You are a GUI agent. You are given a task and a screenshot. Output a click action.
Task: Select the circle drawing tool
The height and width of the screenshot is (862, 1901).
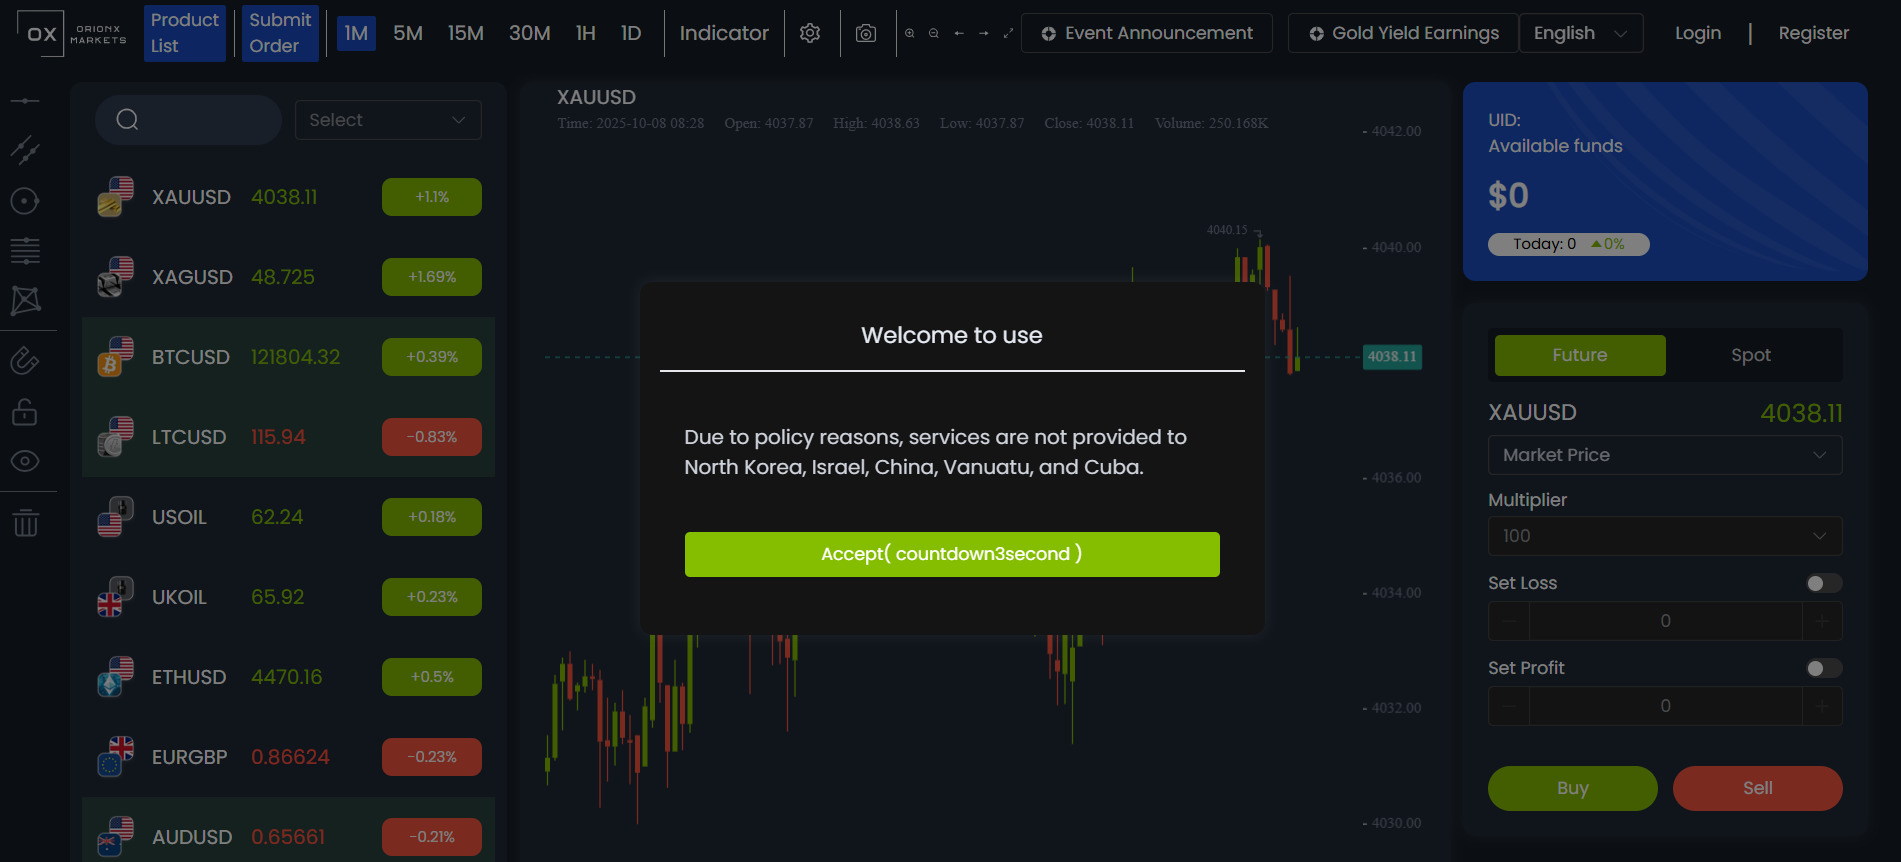[x=25, y=201]
